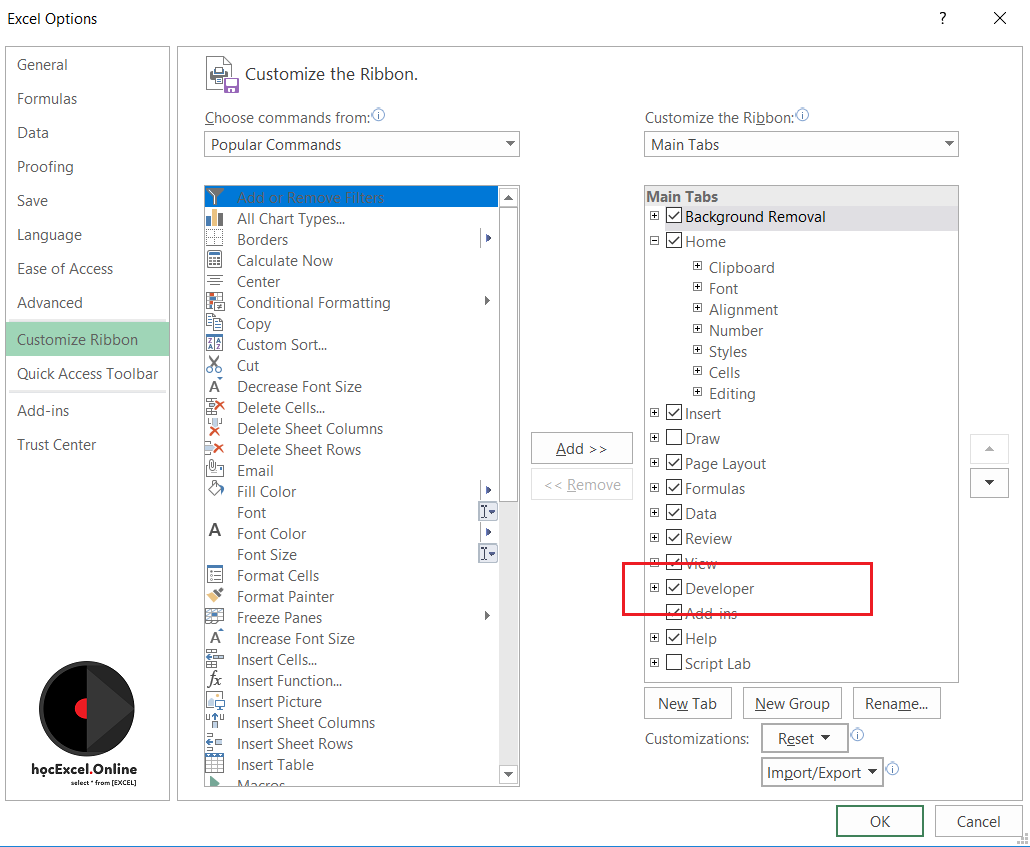The height and width of the screenshot is (847, 1030).
Task: Select the Copy command icon
Action: click(215, 323)
